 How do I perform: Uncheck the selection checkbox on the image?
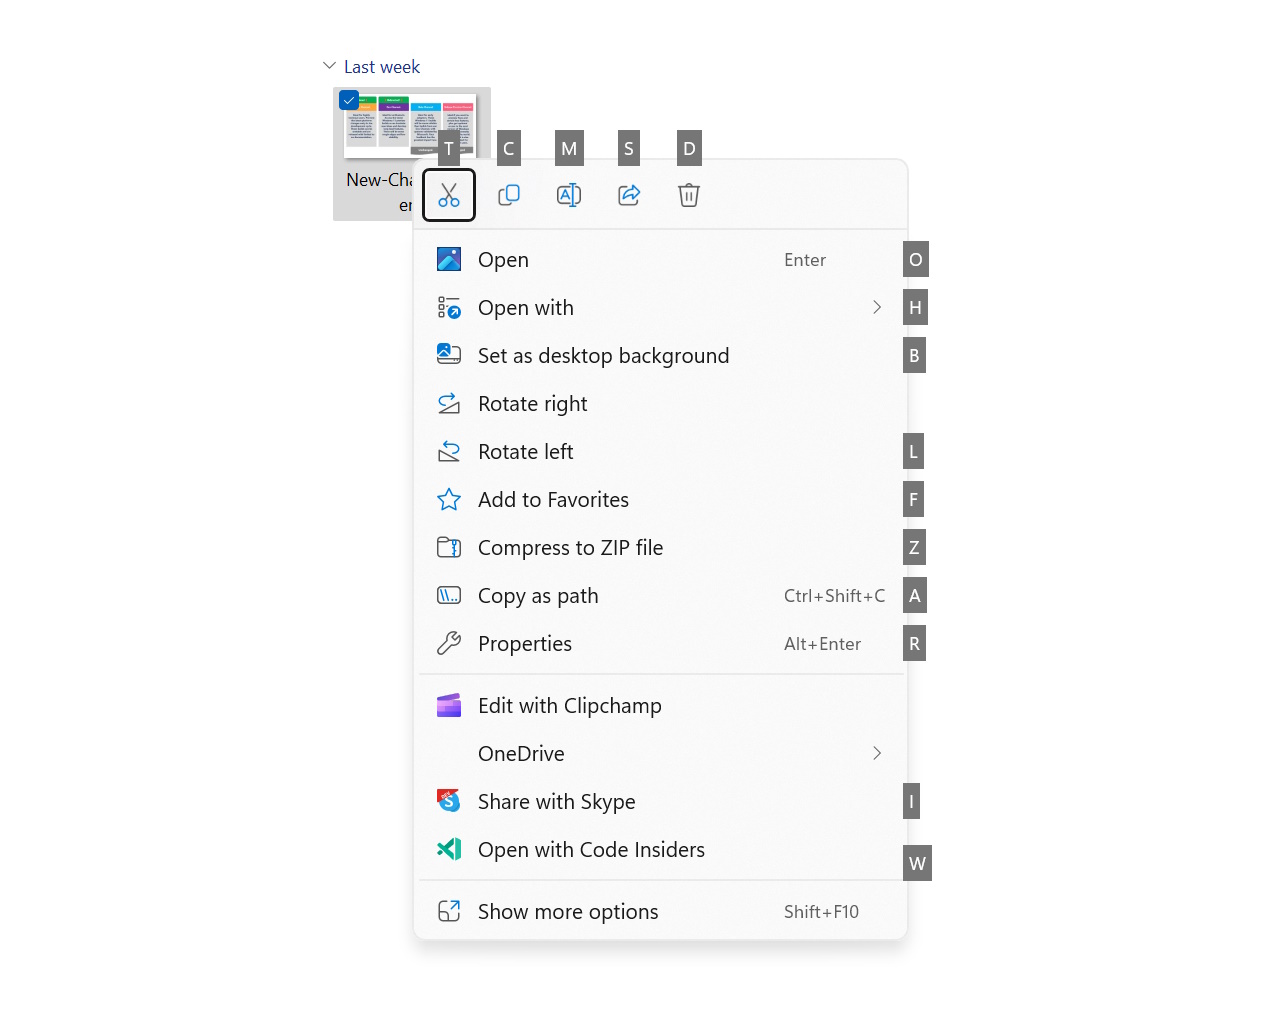click(x=349, y=100)
